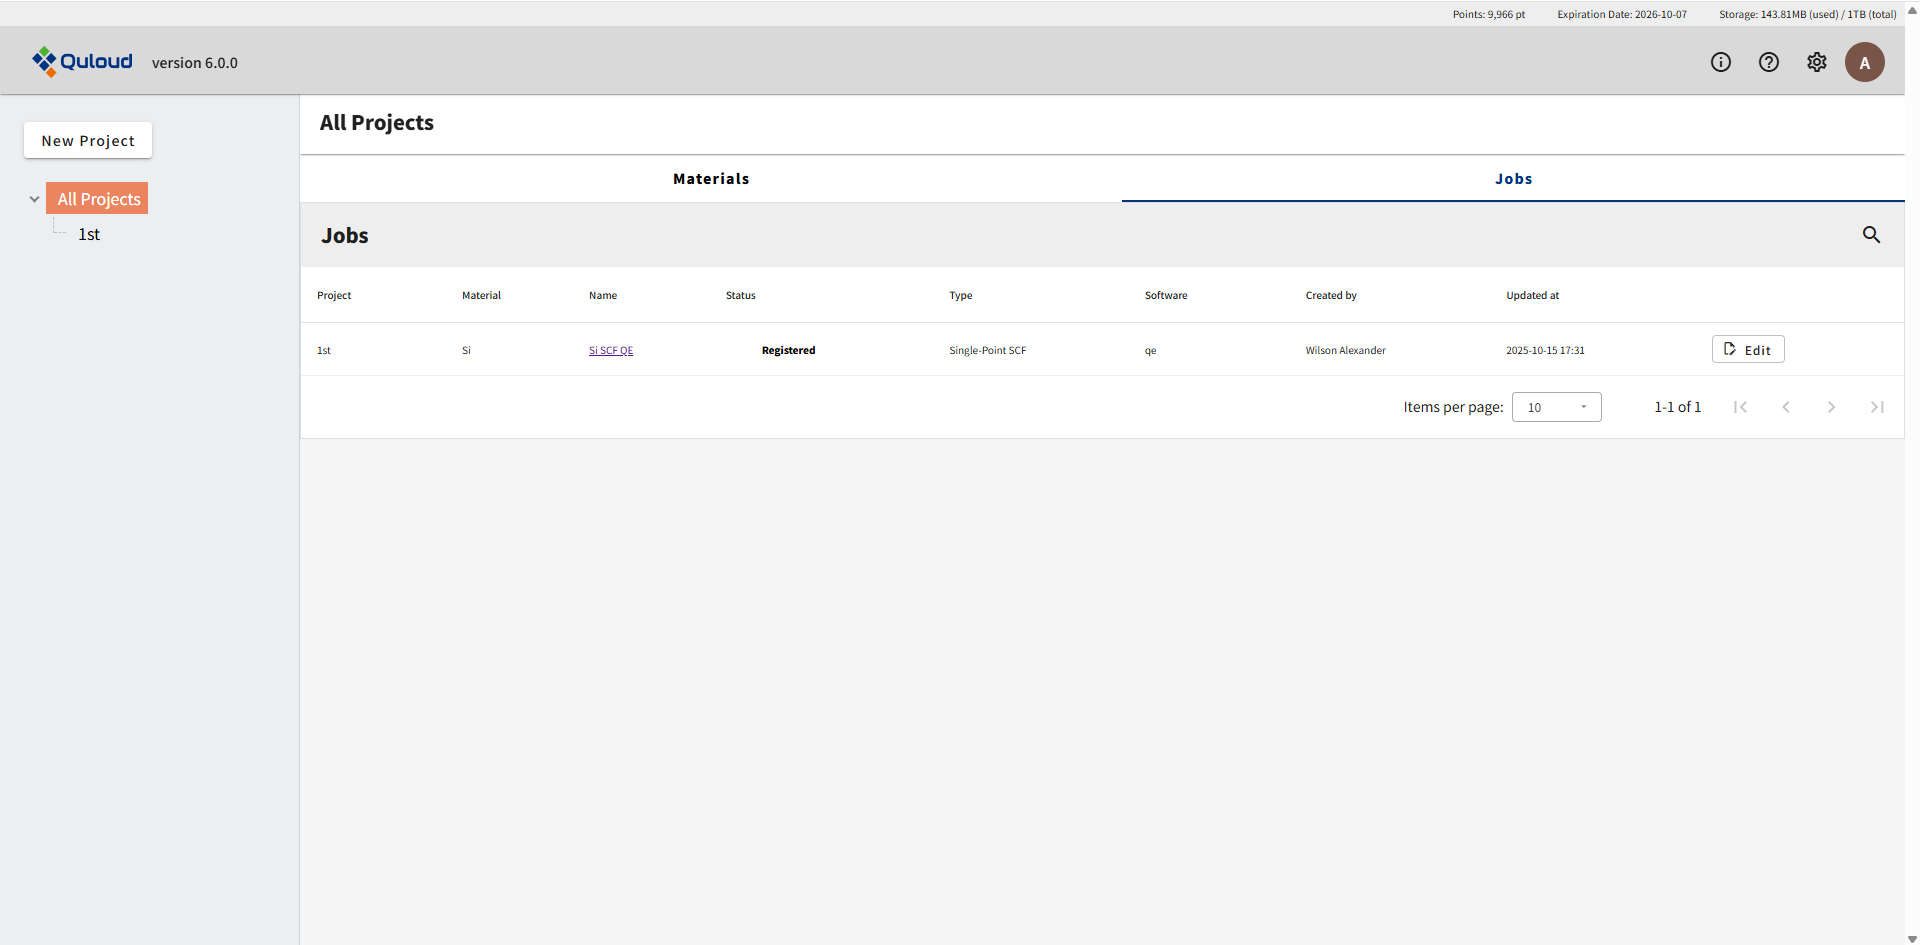Open the info circle icon
This screenshot has width=1920, height=945.
[x=1720, y=62]
